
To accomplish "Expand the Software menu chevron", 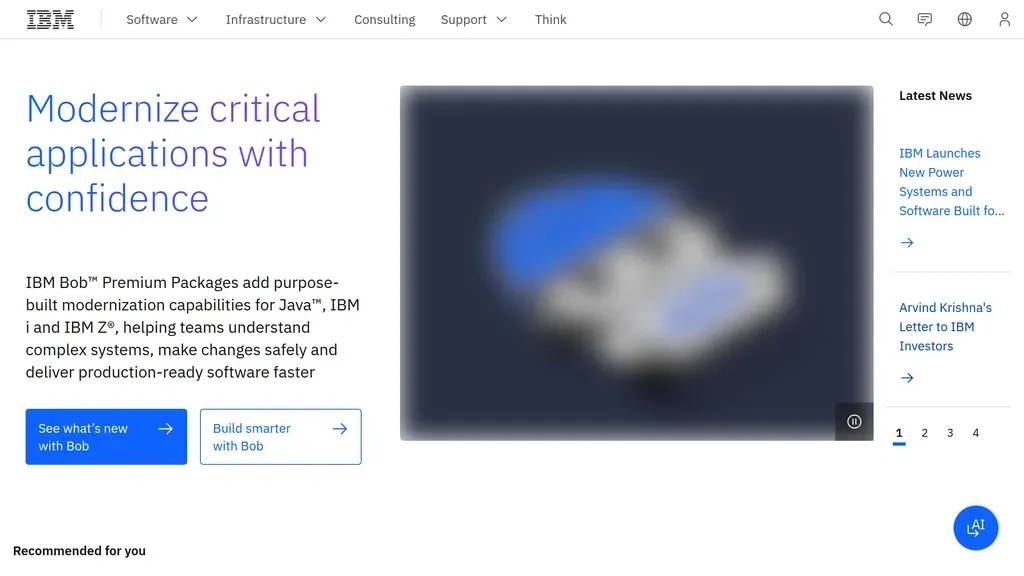I will (192, 20).
